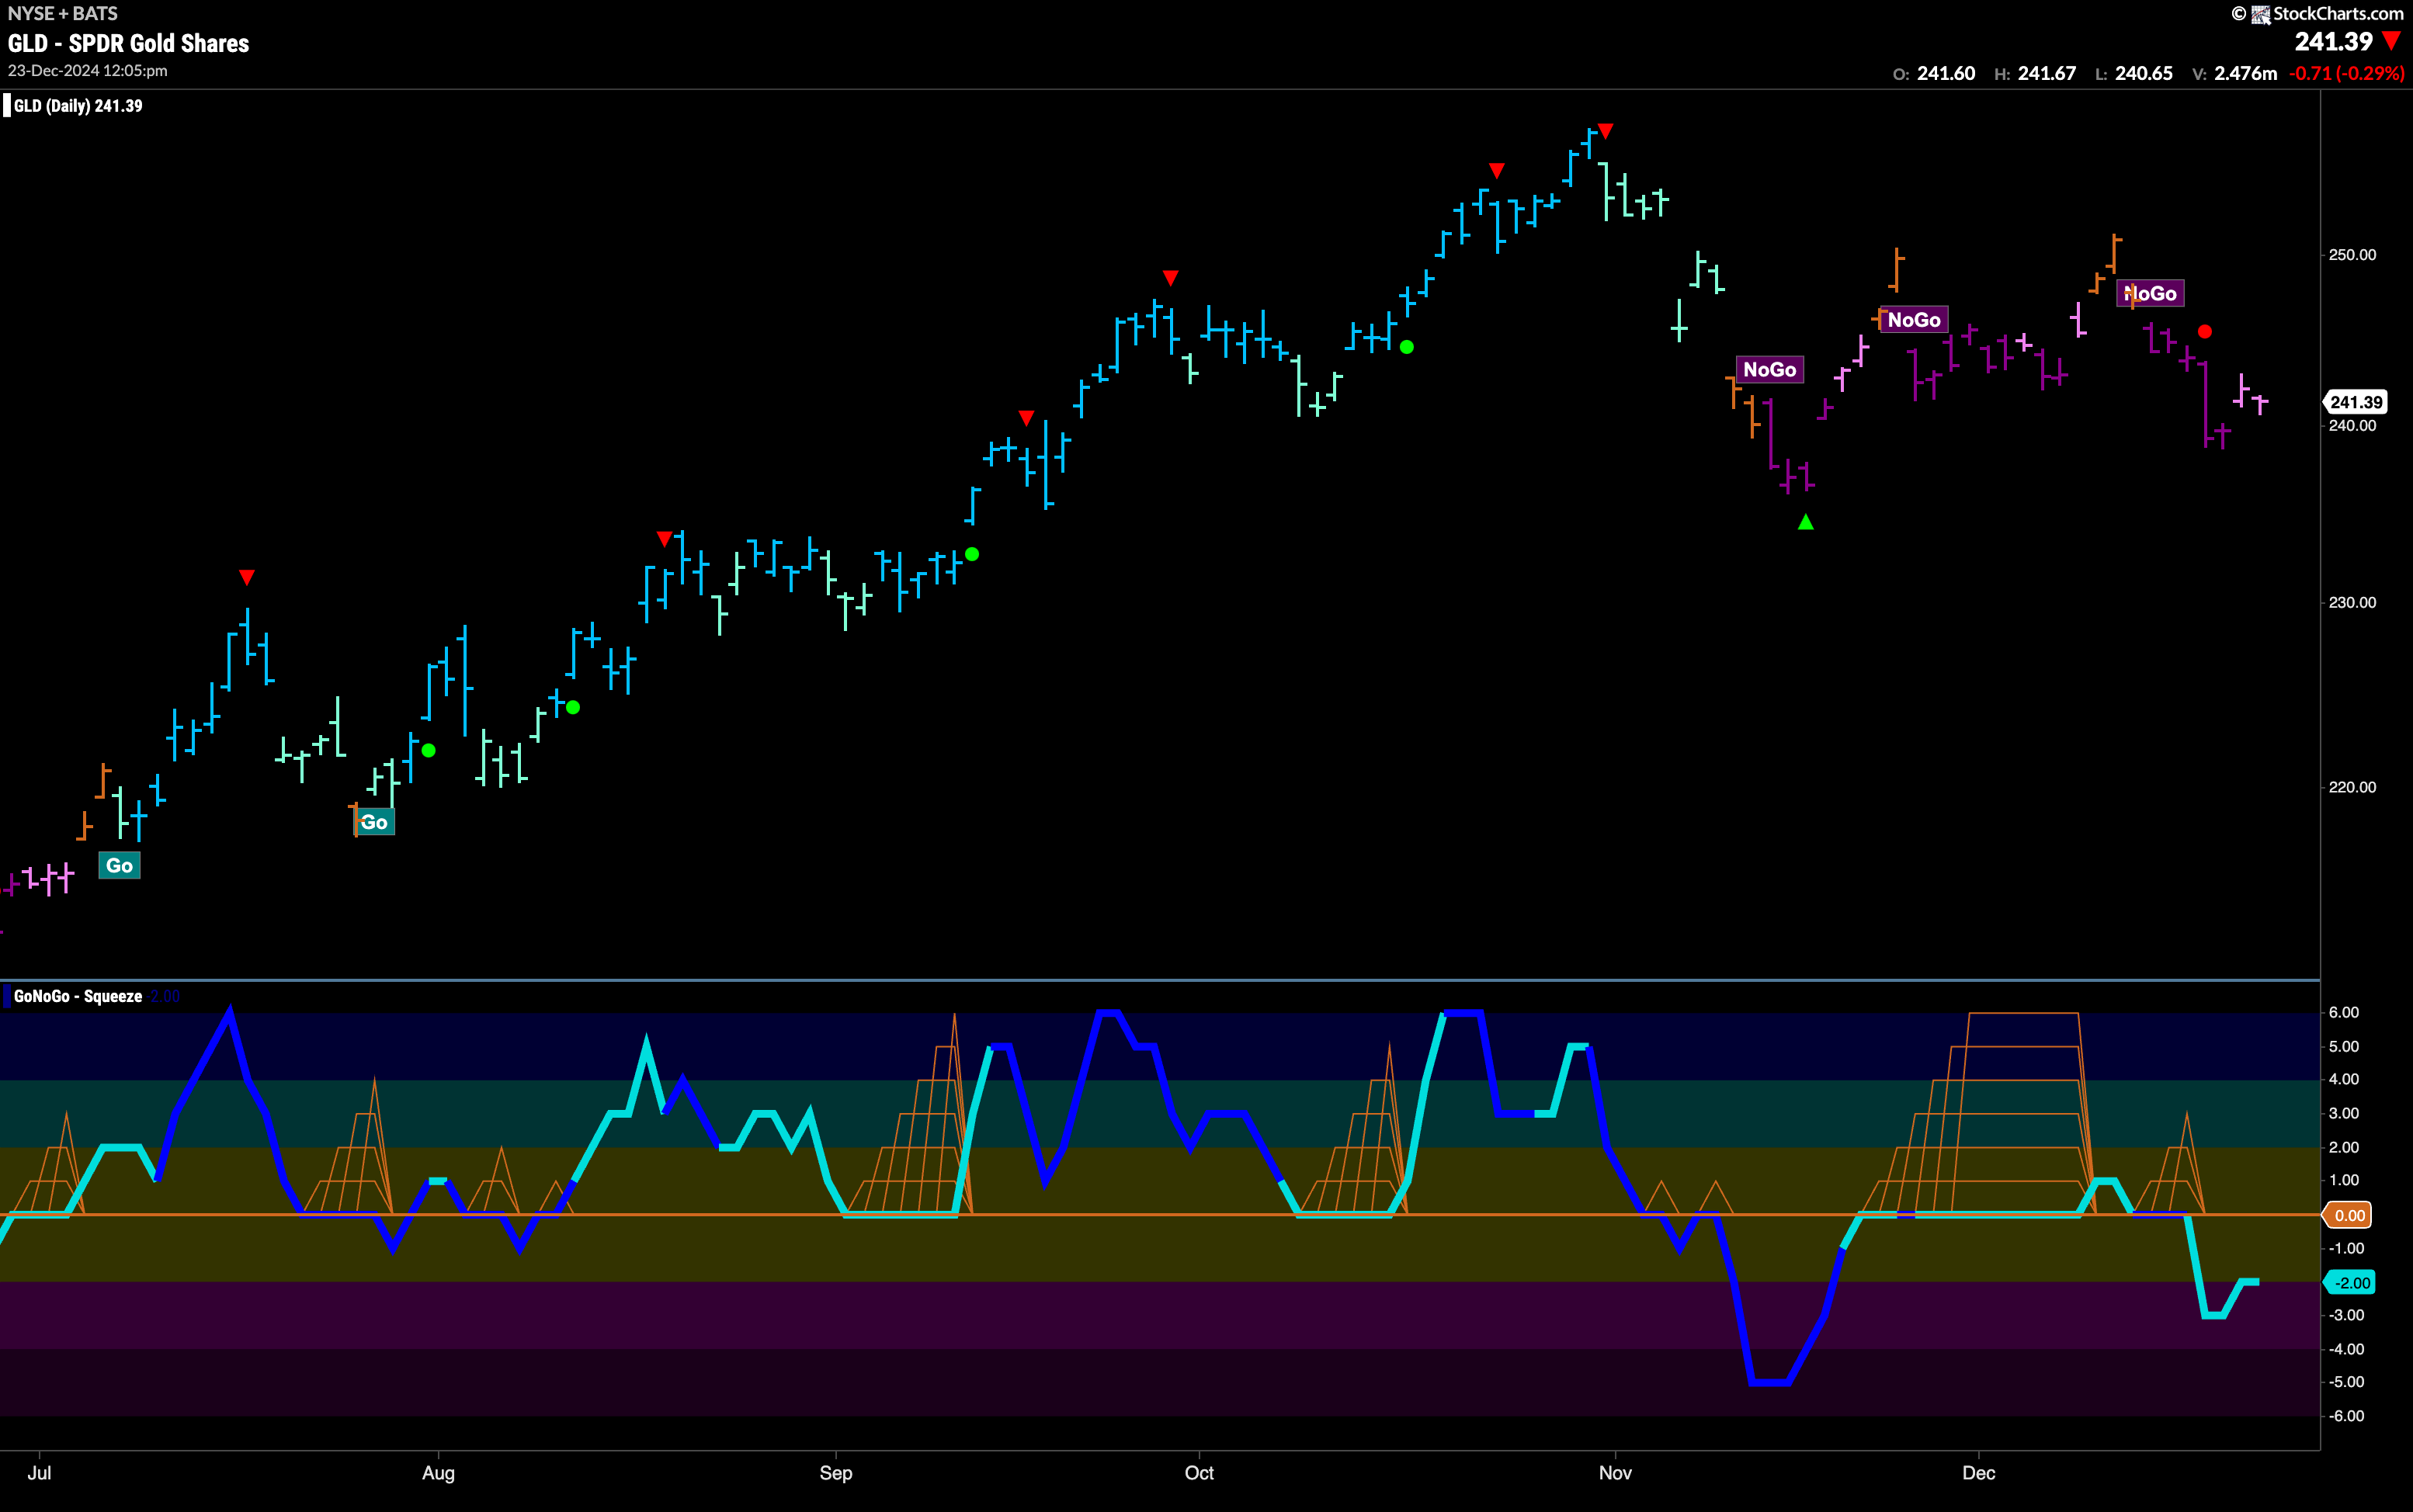Click the NoGo label in late November

(x=1914, y=320)
